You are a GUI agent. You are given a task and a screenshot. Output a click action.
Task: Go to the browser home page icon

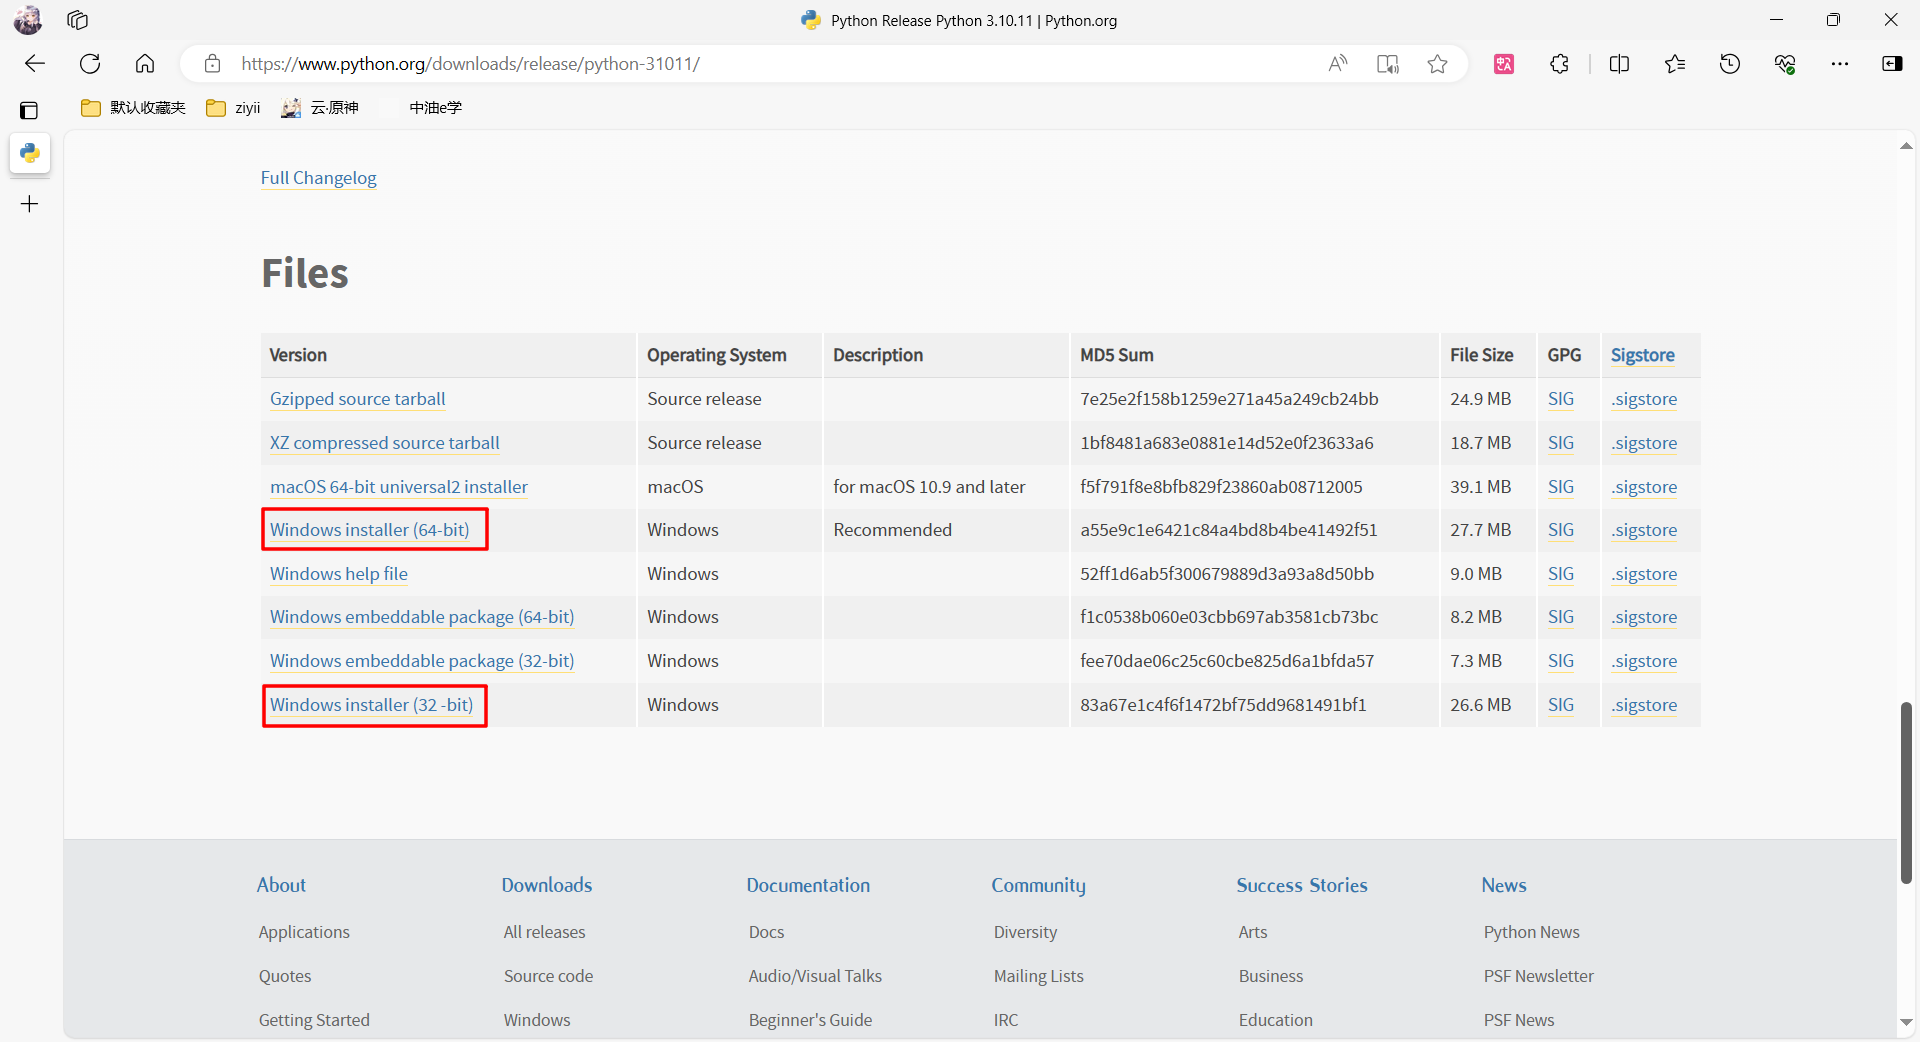pos(145,64)
